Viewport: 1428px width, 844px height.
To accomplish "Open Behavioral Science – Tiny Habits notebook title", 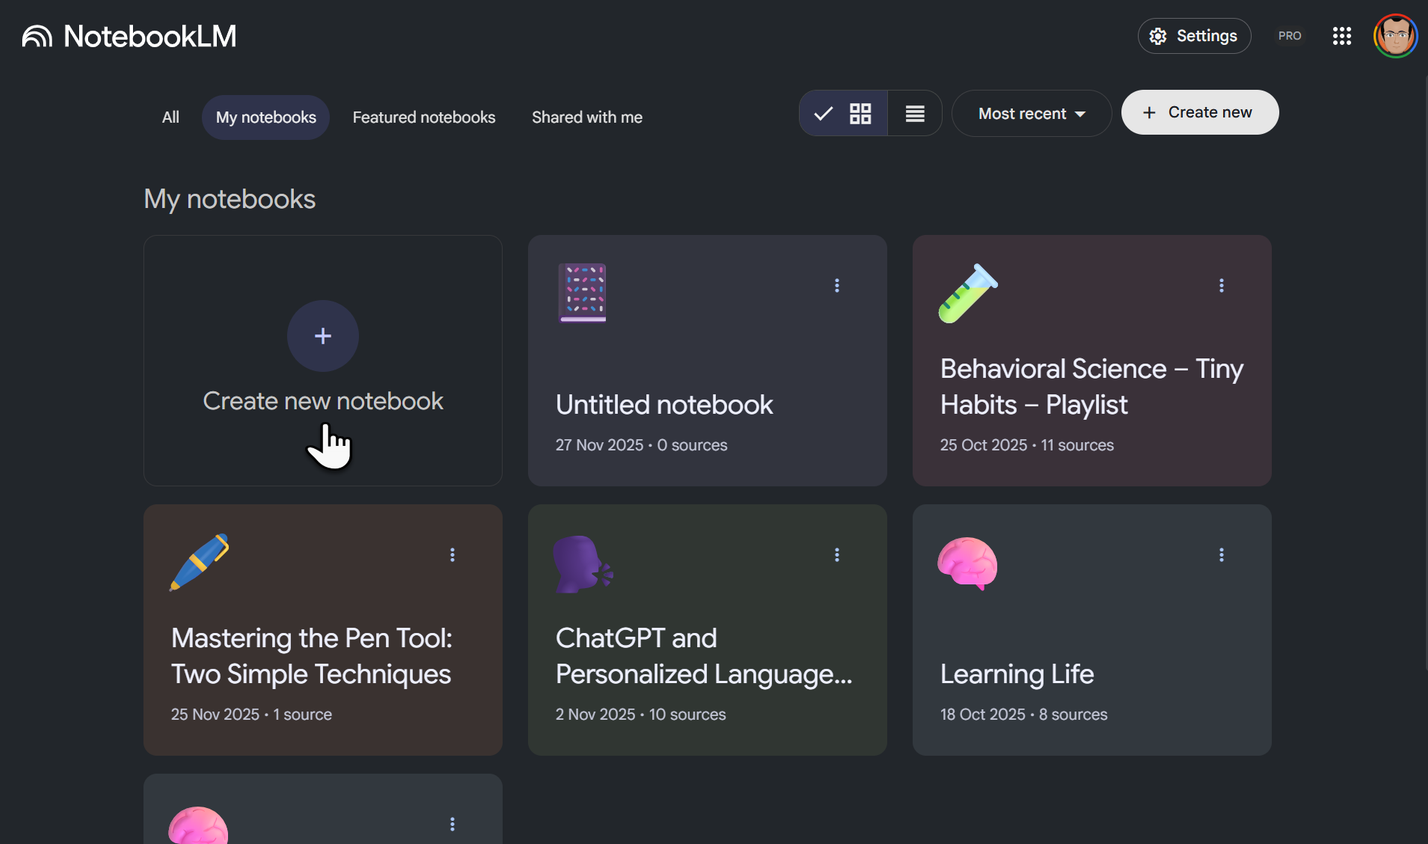I will pos(1092,387).
